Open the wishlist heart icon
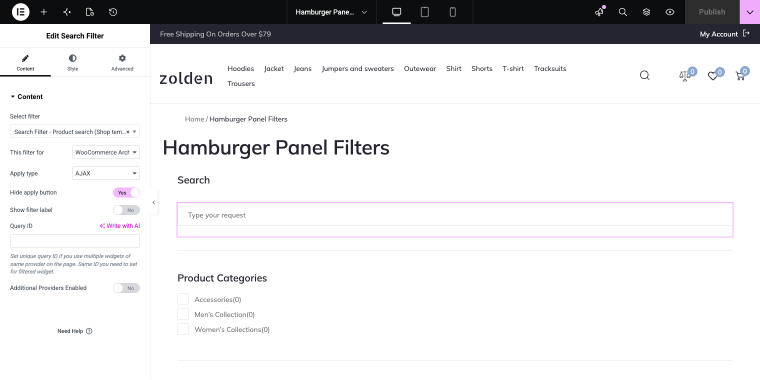Viewport: 760px width, 380px height. click(x=712, y=76)
